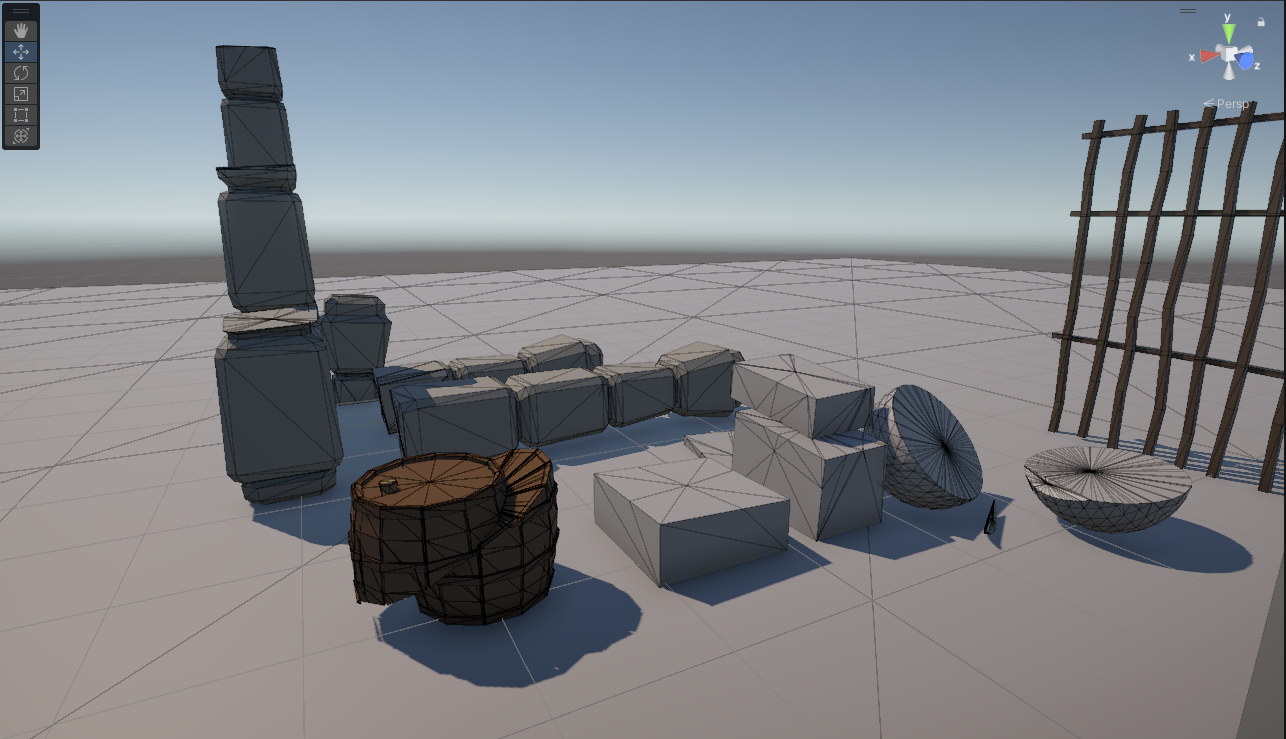This screenshot has height=739, width=1286.
Task: Click the orientation gizmo overlay handle
Action: (1187, 11)
